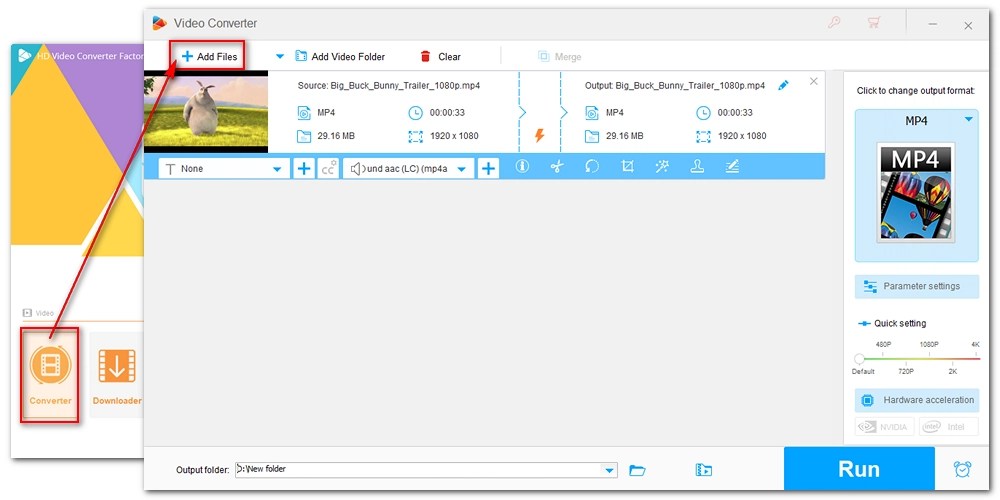This screenshot has width=1000, height=500.
Task: Click the source 1920 x 1080 resolution text
Action: [x=454, y=136]
